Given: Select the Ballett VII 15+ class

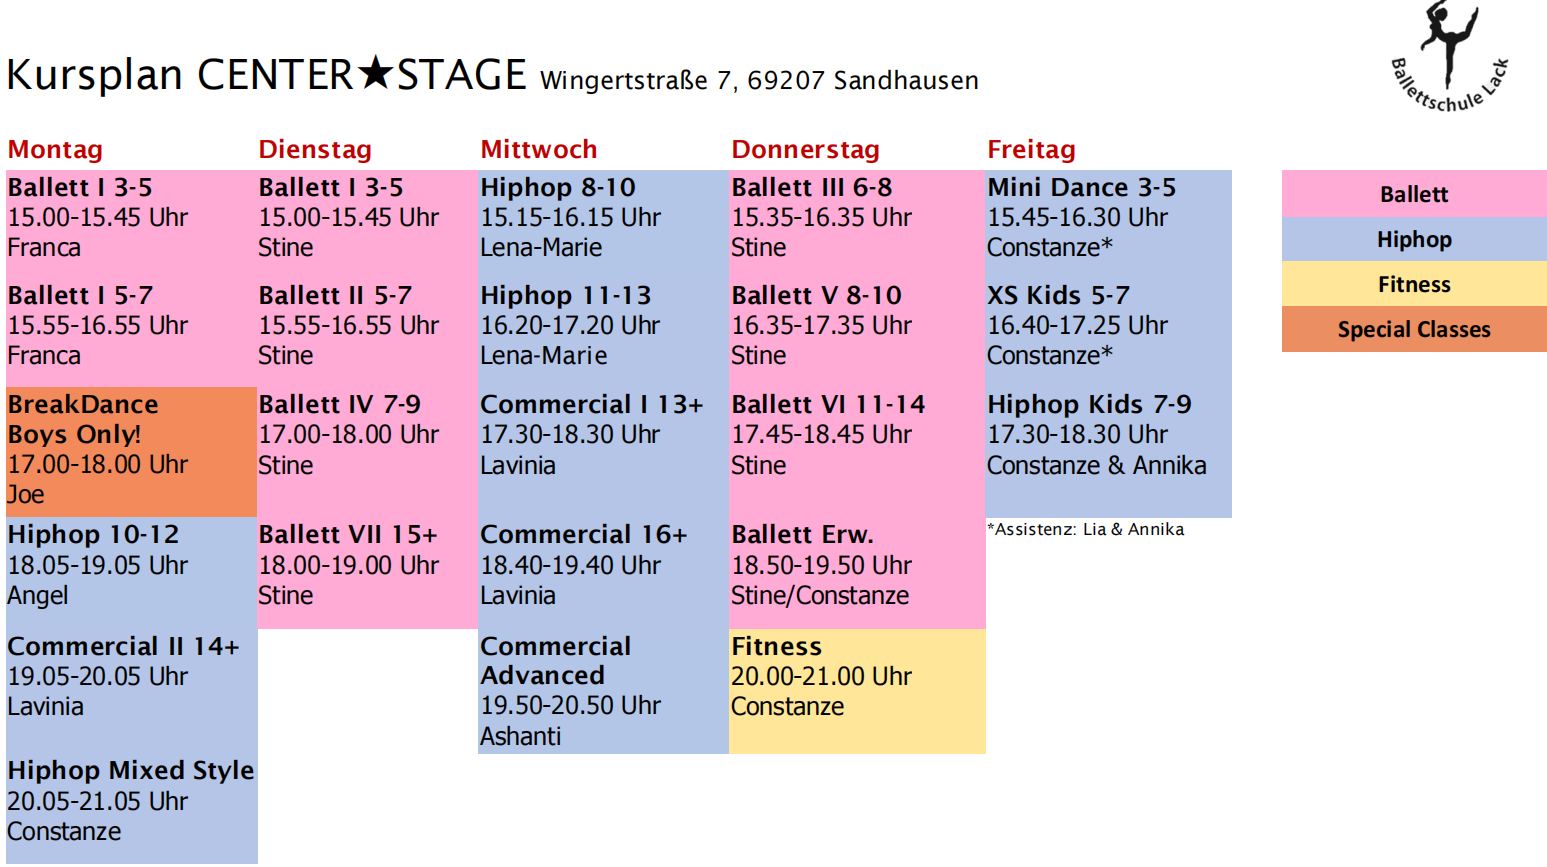Looking at the screenshot, I should point(367,565).
